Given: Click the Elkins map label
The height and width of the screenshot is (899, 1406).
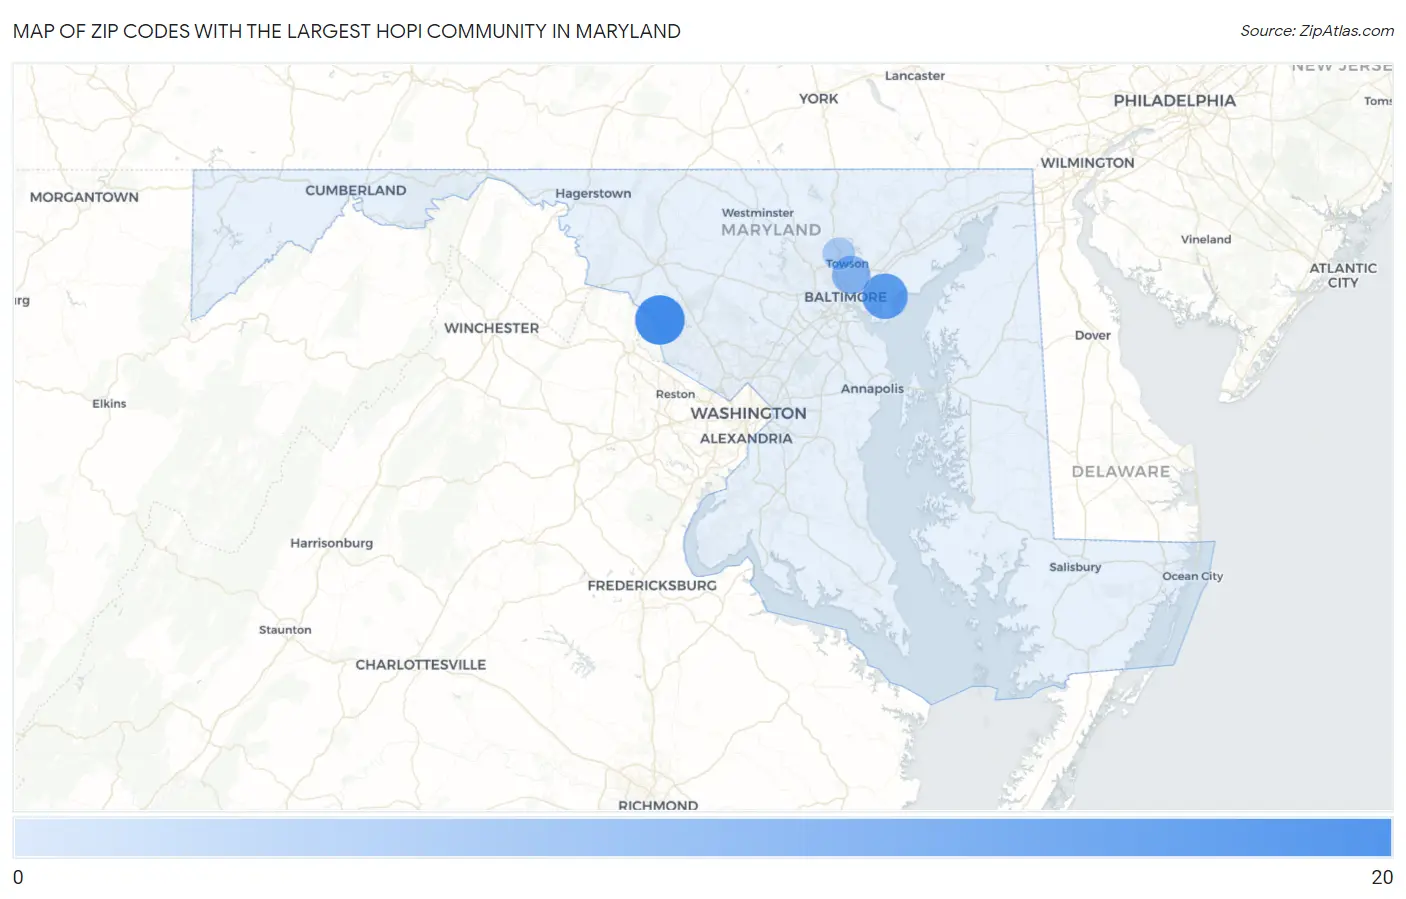Looking at the screenshot, I should click(x=109, y=404).
